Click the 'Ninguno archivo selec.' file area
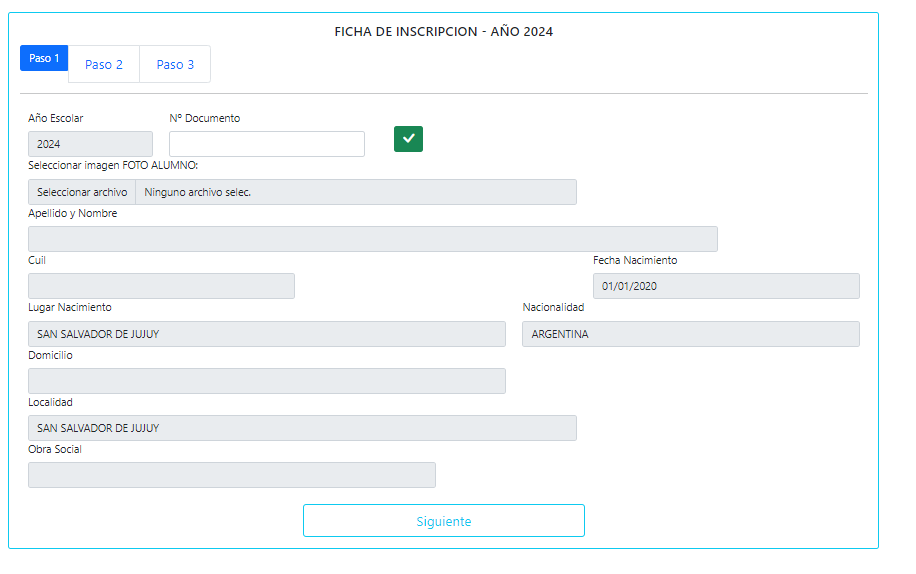 click(x=356, y=192)
